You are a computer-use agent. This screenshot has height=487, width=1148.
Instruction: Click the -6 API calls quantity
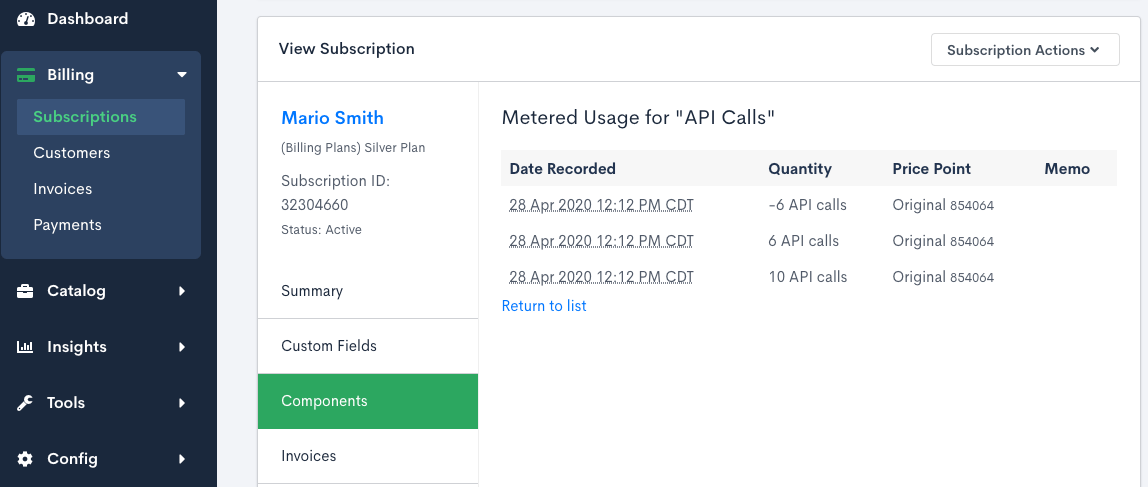808,206
